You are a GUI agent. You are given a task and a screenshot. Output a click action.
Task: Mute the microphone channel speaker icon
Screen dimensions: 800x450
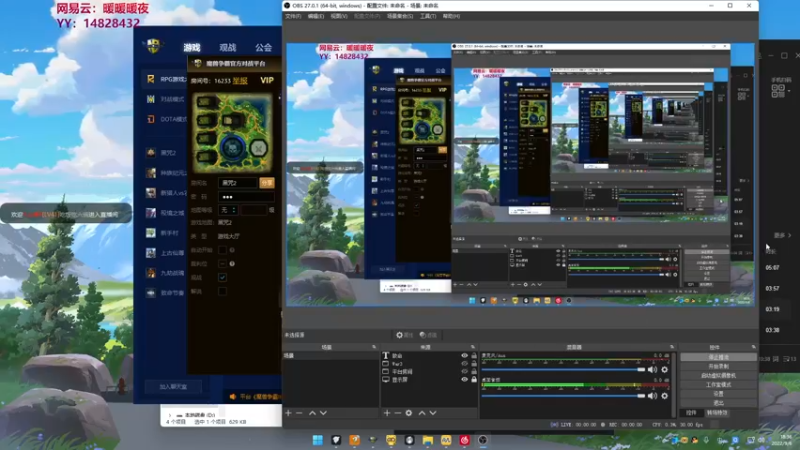pos(652,369)
